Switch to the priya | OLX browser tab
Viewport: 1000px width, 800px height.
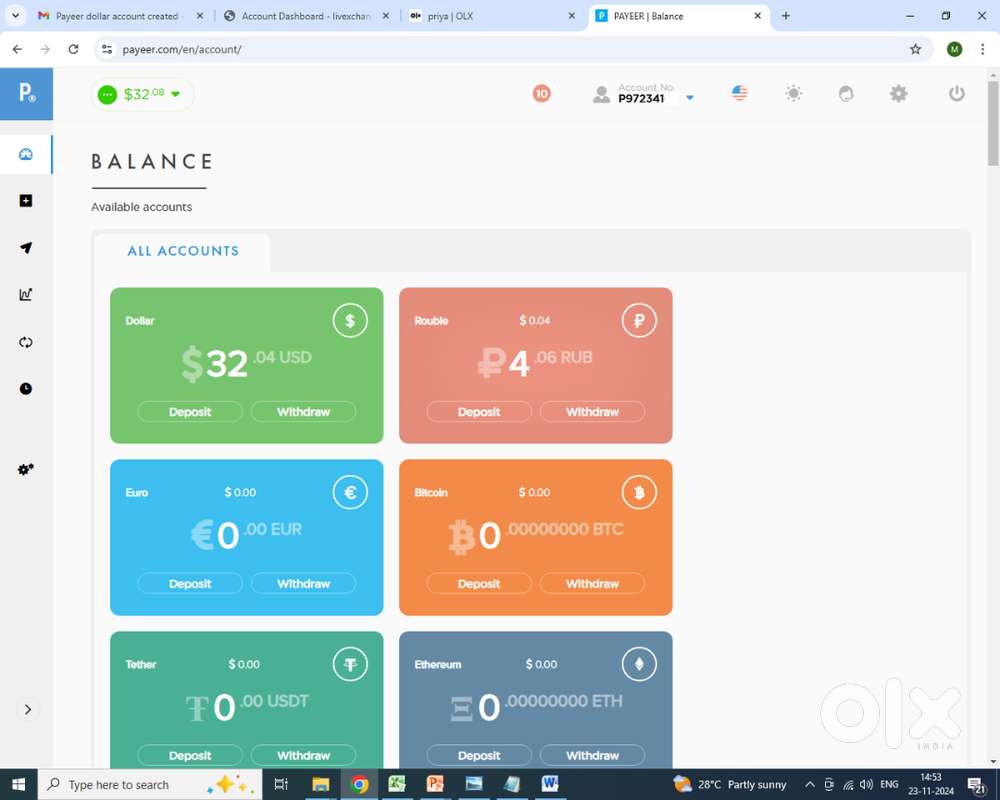click(492, 16)
